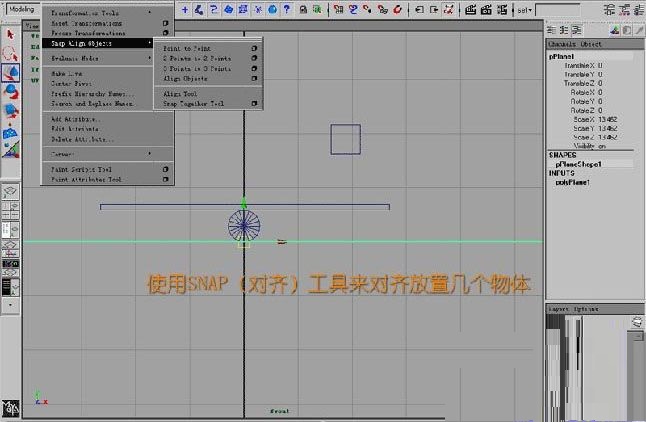The width and height of the screenshot is (646, 422).
Task: Select the Show Manipulator tool
Action: coord(10,132)
